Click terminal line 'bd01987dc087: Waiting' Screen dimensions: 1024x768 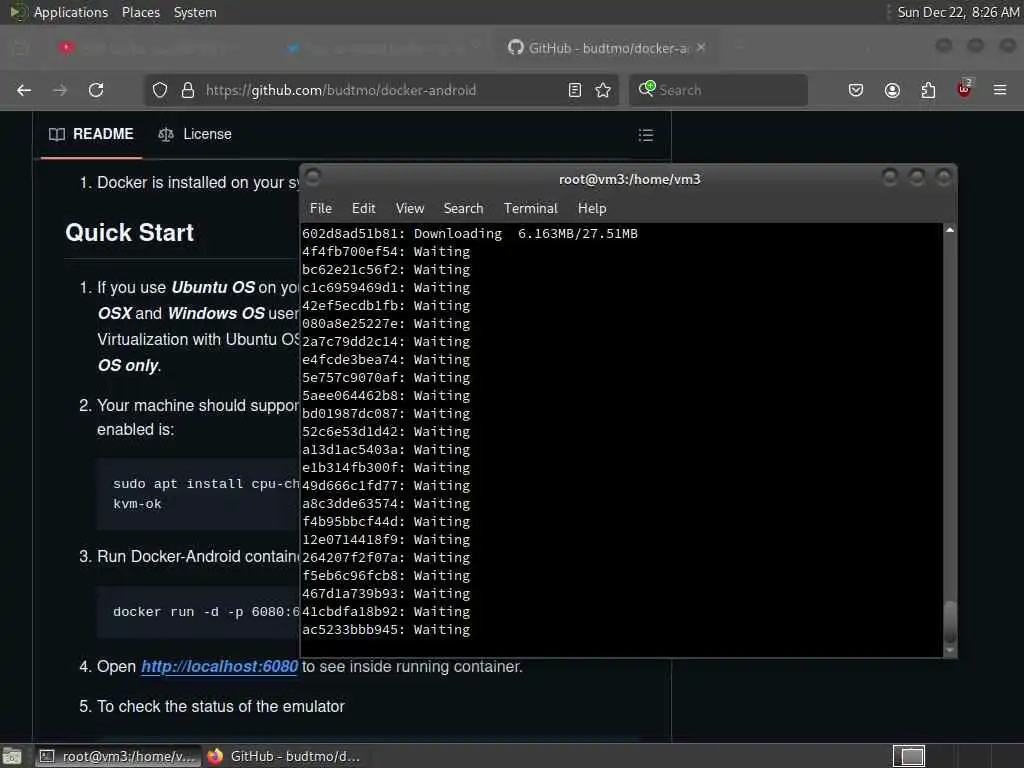(385, 413)
